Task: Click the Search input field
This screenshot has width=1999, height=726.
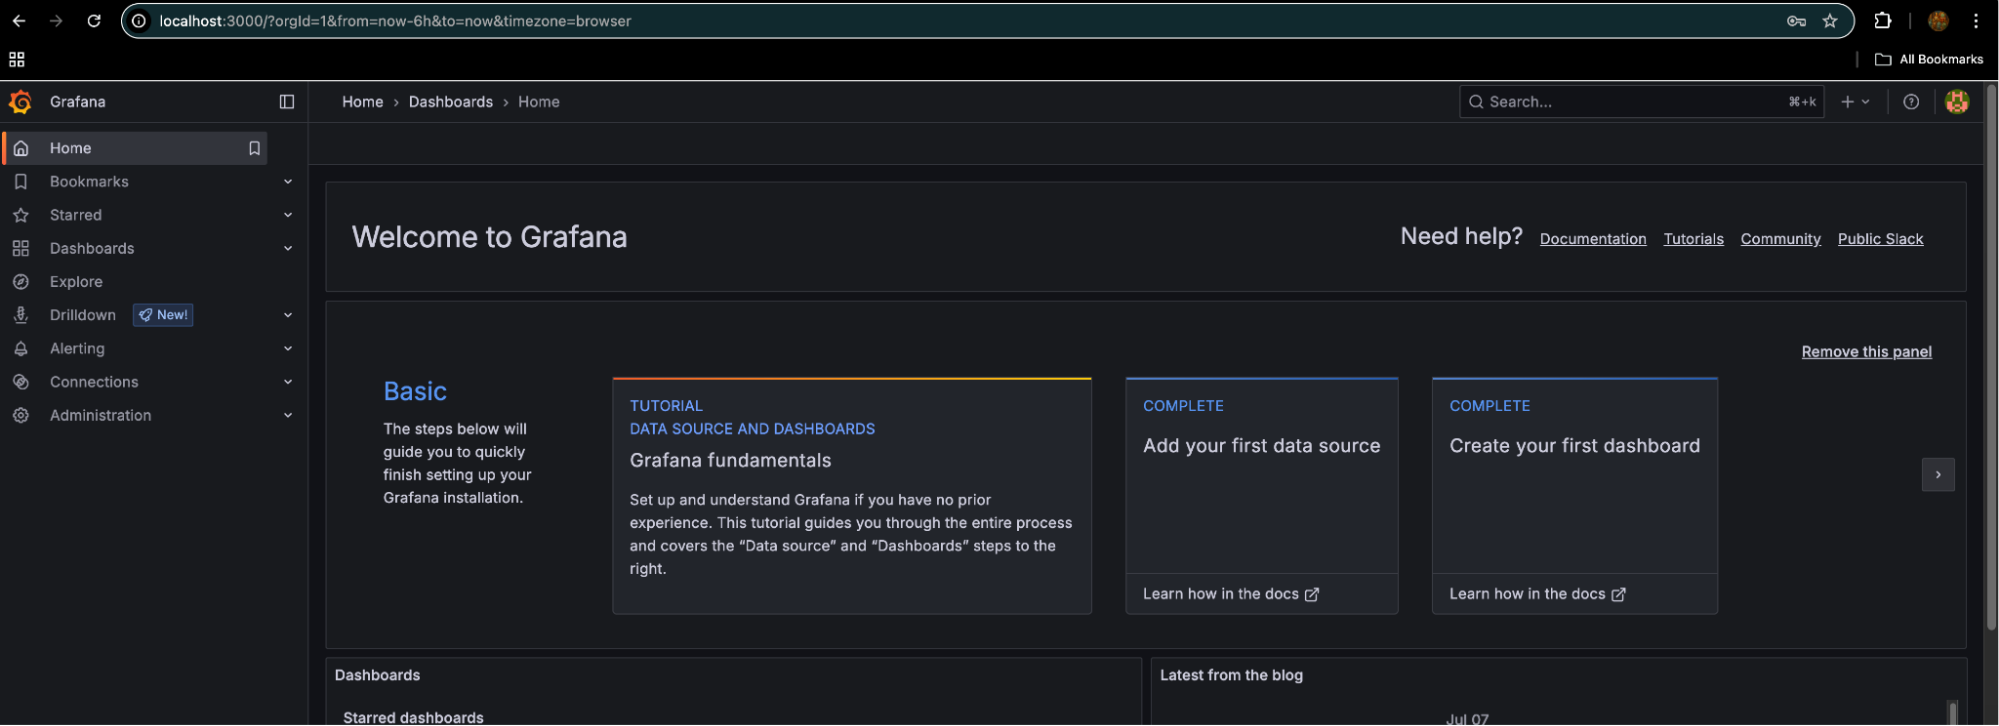Action: [x=1630, y=102]
